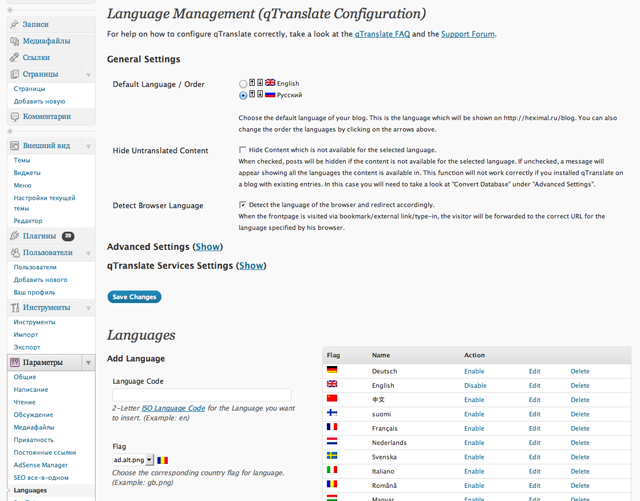
Task: Uncheck Detect the language of the browser
Action: tap(242, 204)
